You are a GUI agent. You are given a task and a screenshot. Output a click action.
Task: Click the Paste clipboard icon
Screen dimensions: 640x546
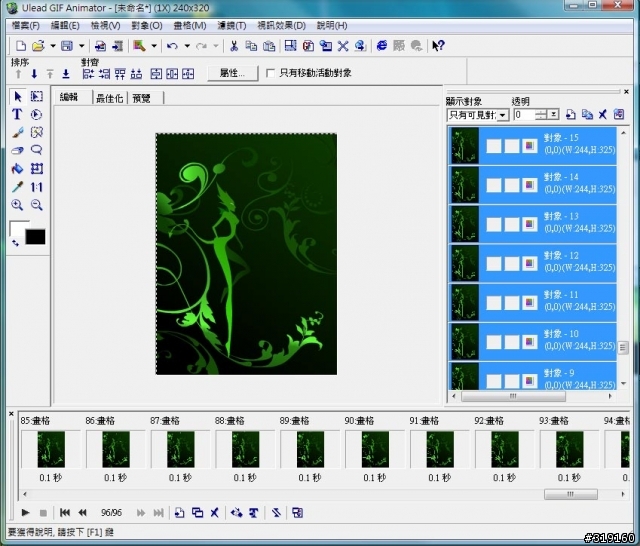[269, 46]
